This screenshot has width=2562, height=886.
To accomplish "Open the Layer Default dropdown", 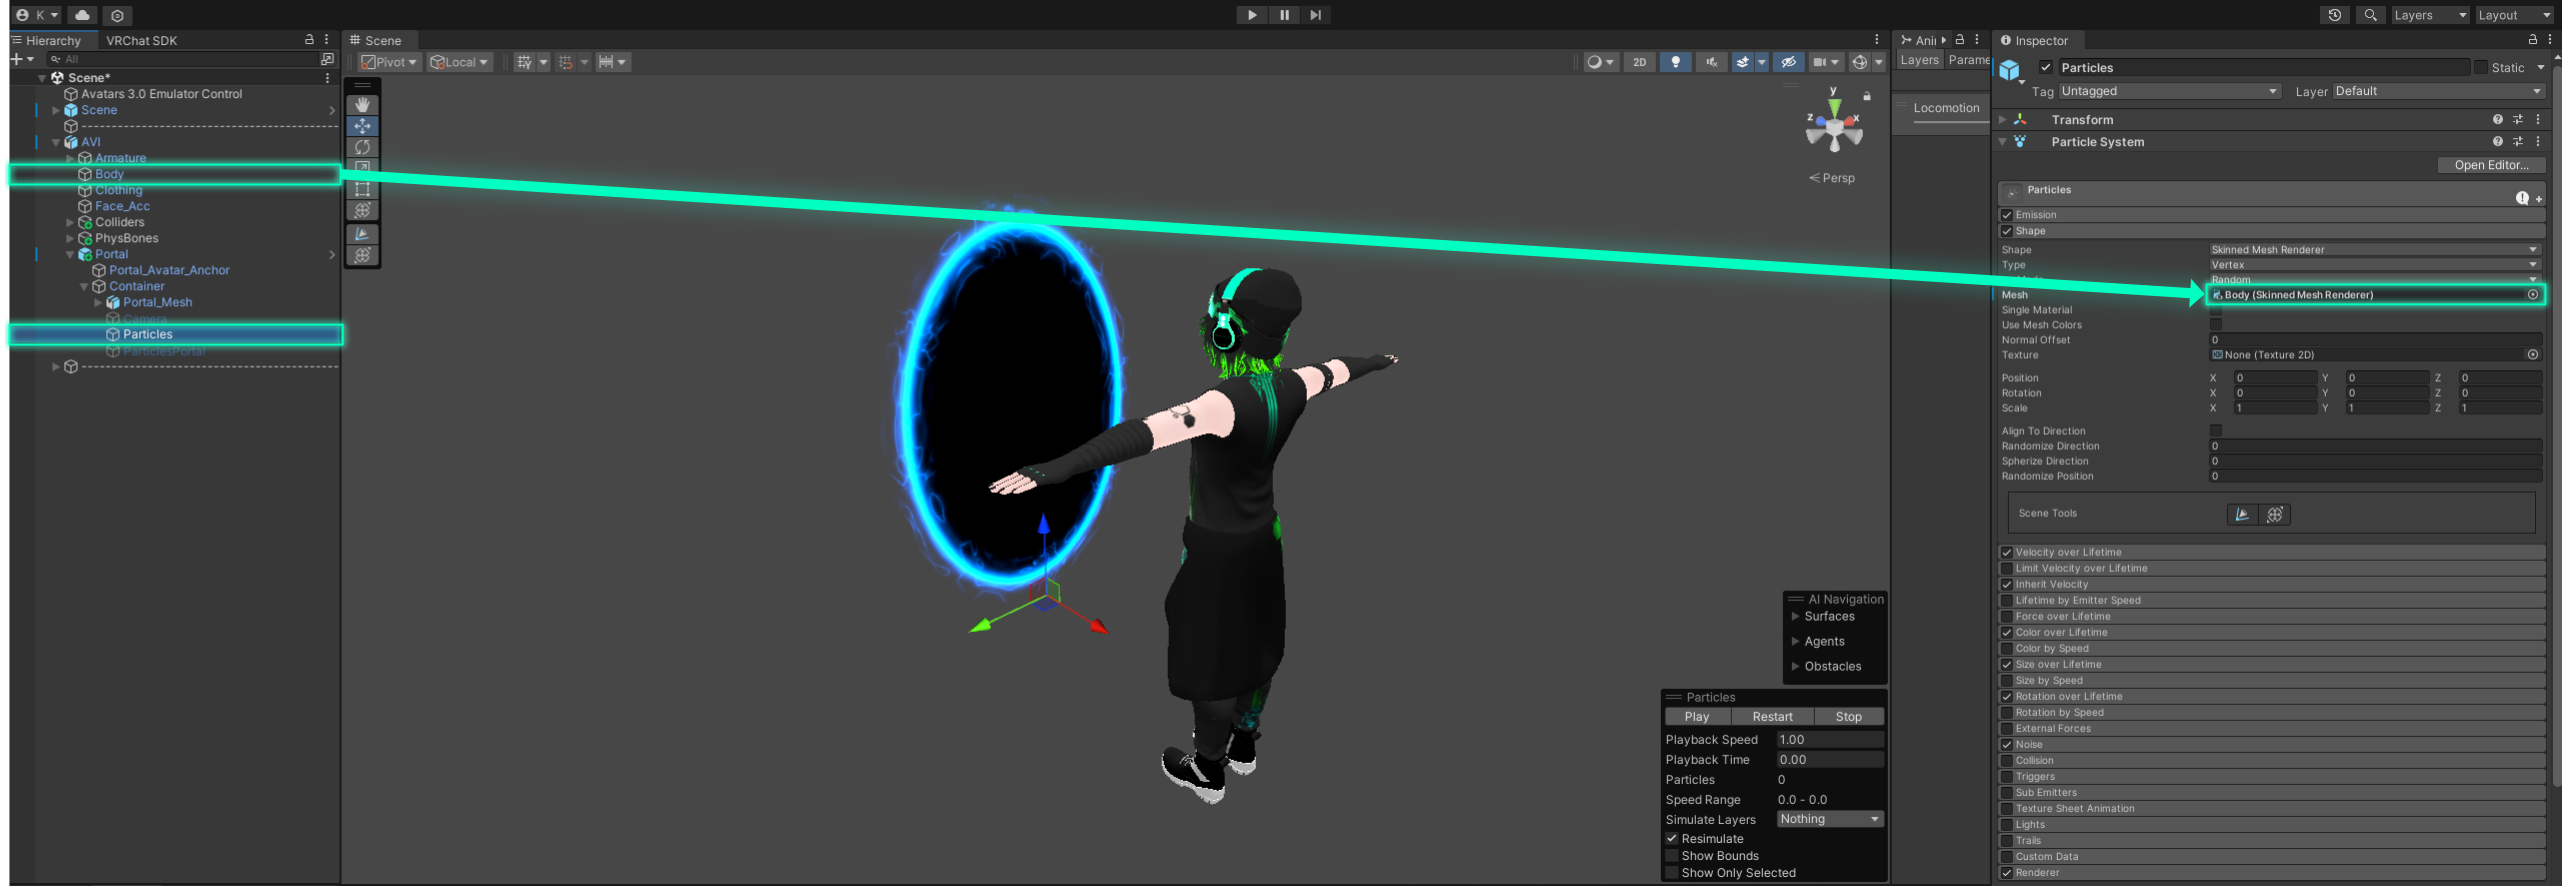I will point(2438,91).
